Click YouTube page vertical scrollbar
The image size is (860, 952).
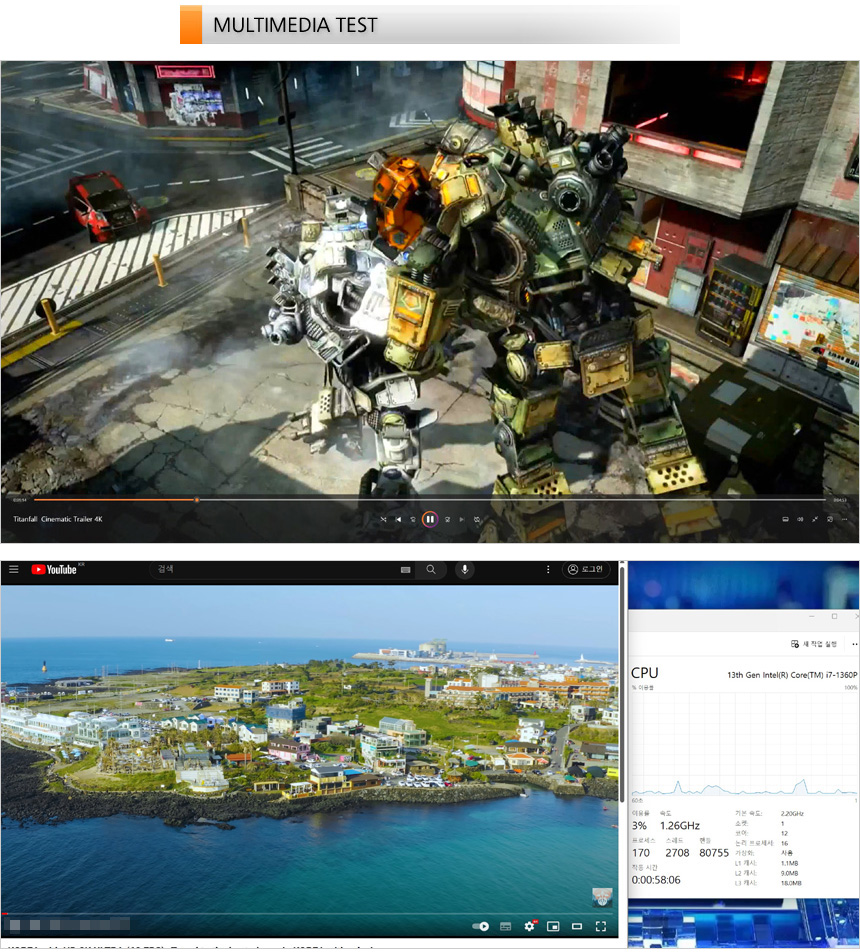622,683
